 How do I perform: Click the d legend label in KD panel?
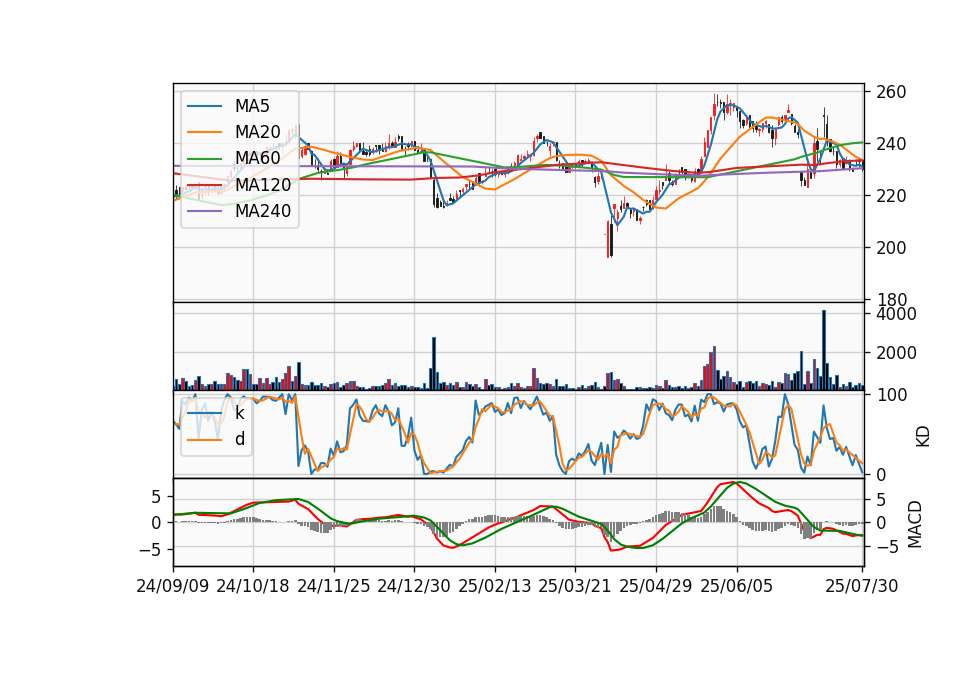(x=239, y=439)
